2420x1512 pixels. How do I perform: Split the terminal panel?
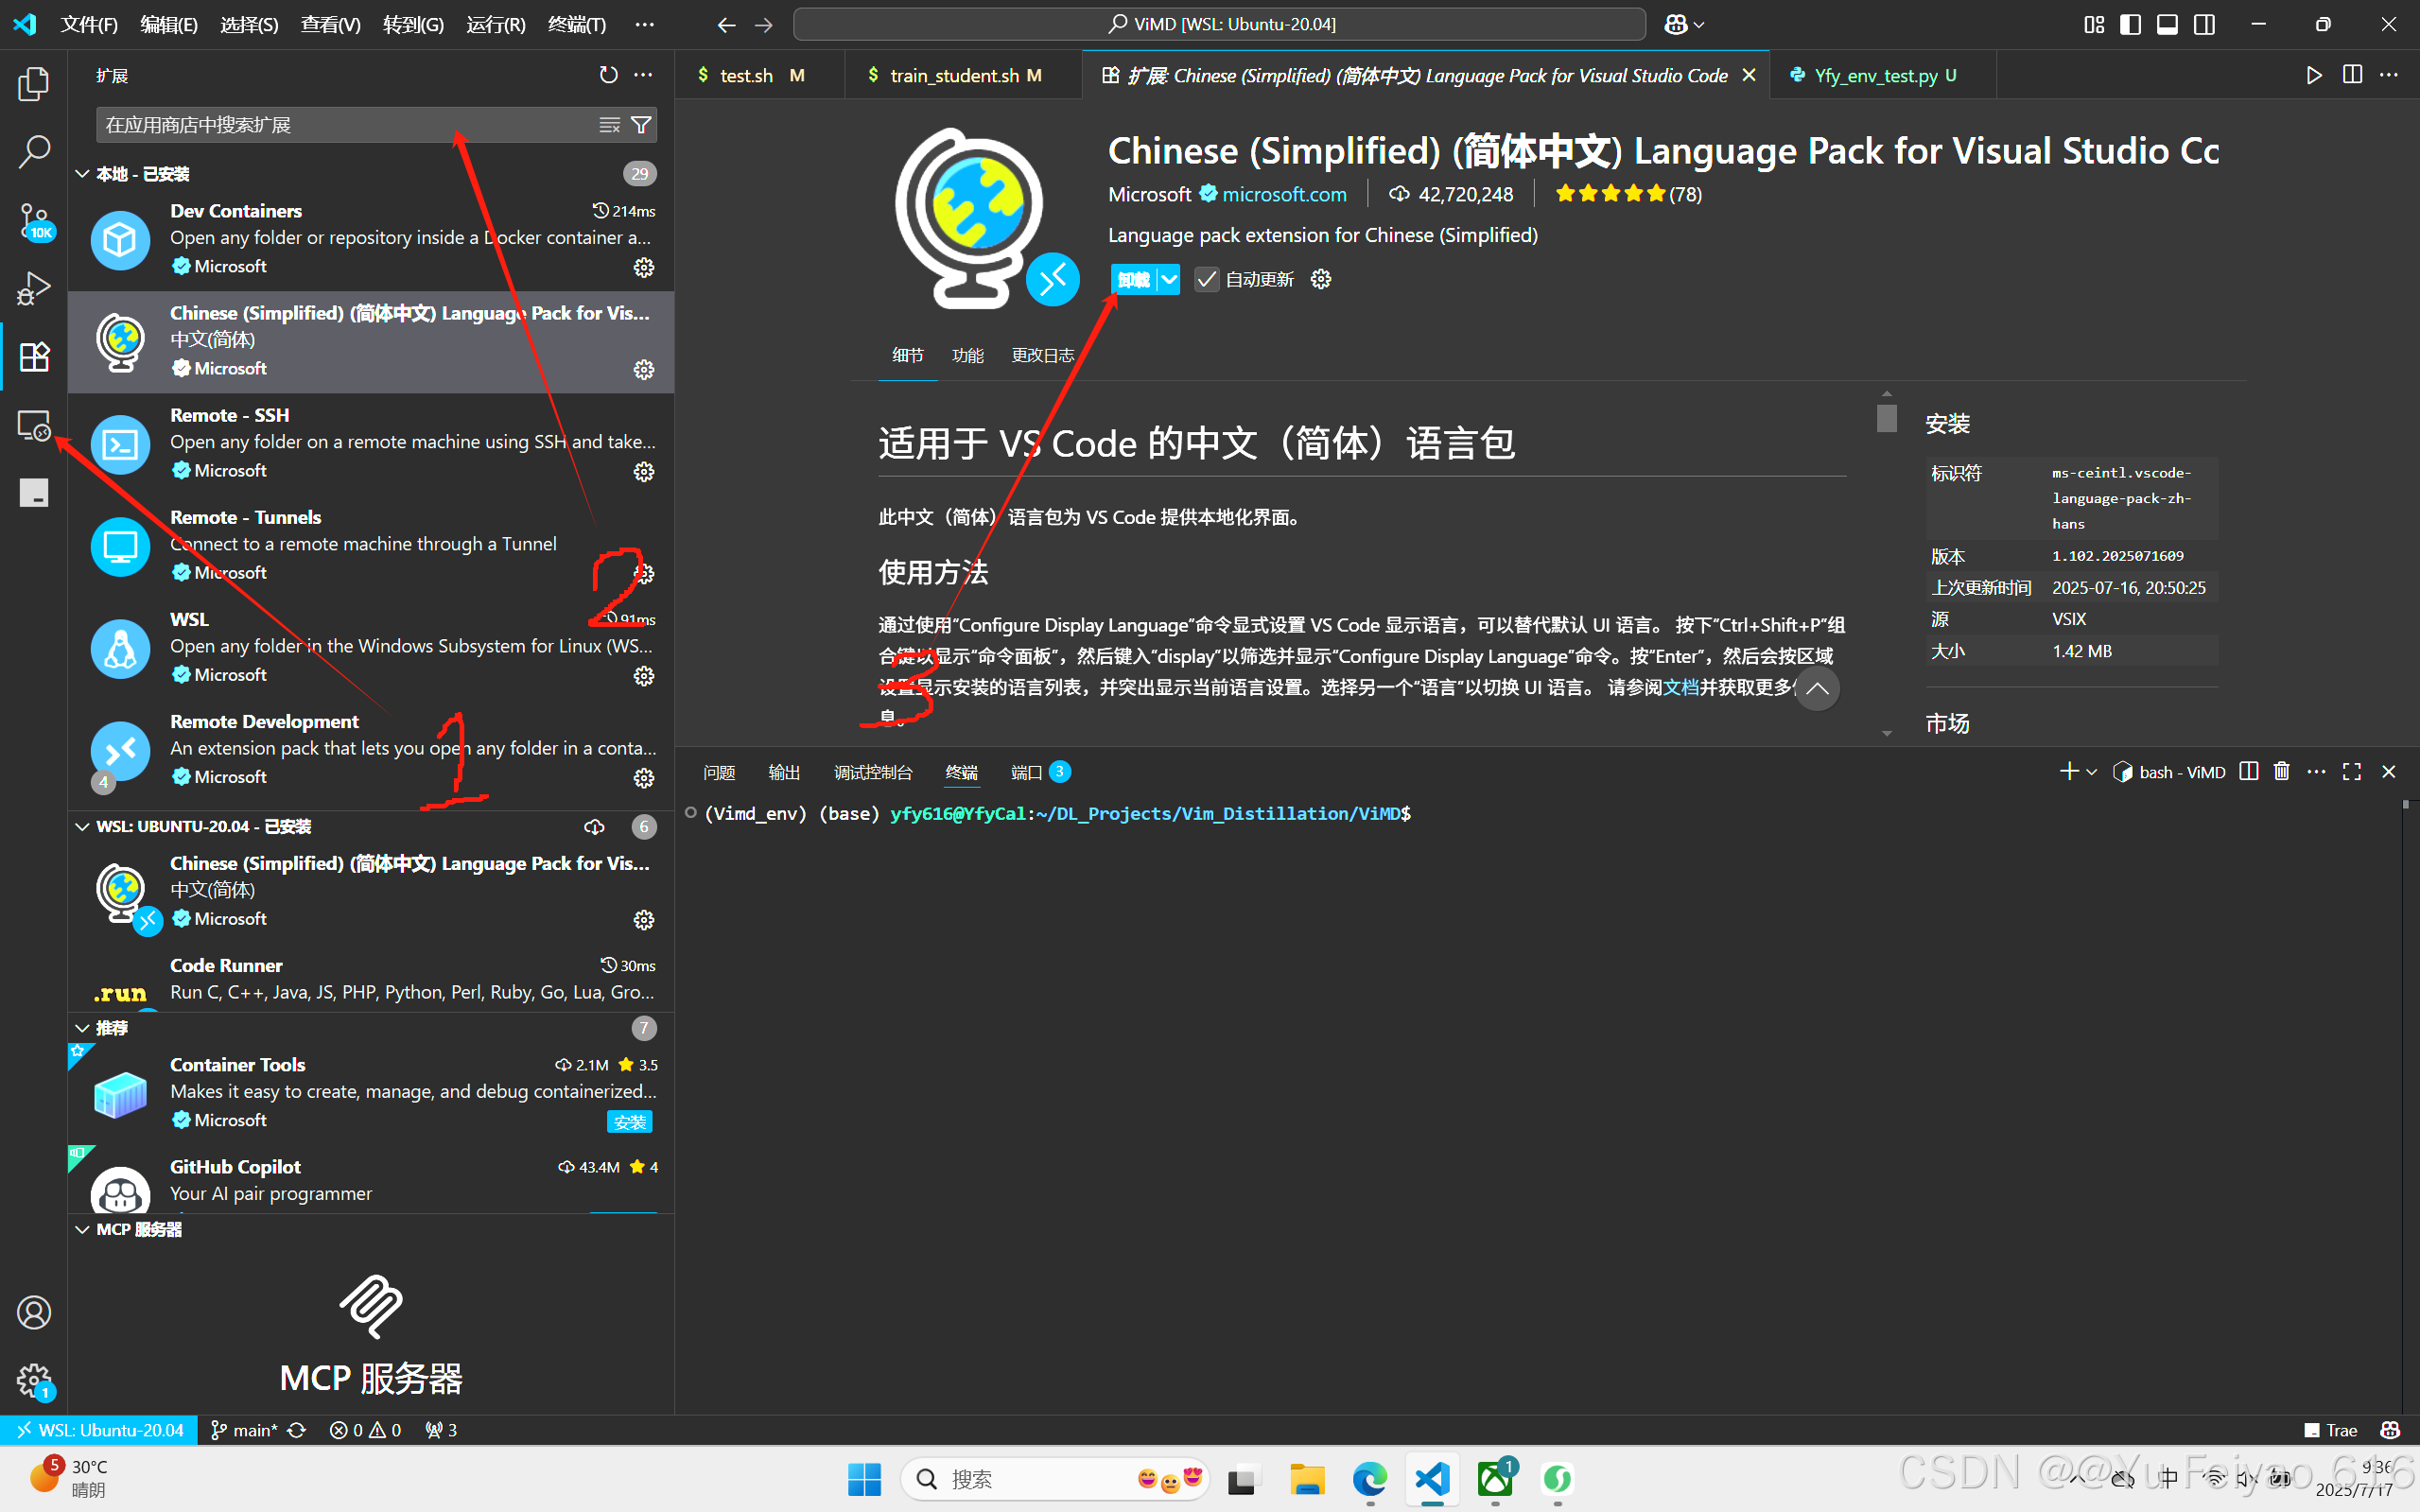coord(2249,771)
